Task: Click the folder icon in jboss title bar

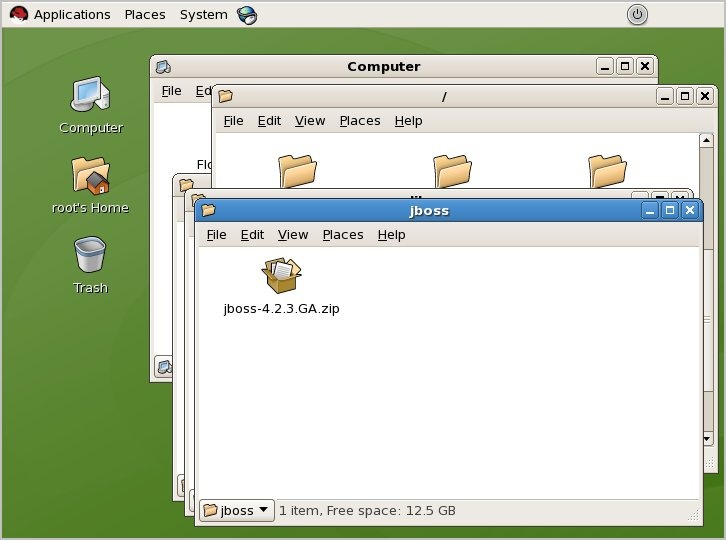Action: pos(208,210)
